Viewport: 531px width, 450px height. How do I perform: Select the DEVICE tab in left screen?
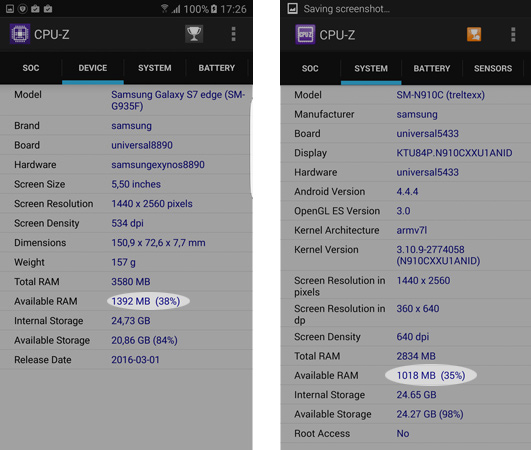pyautogui.click(x=93, y=68)
